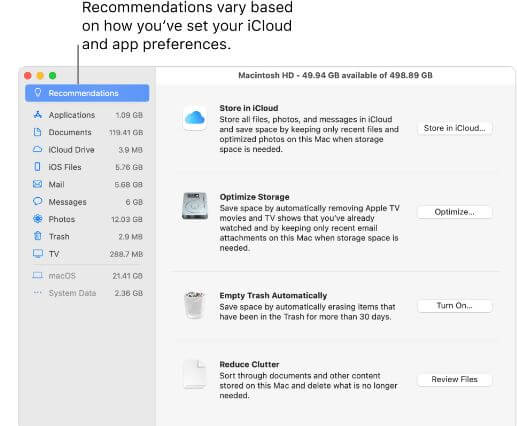Click the Documents sidebar icon
This screenshot has height=426, width=517.
tap(38, 132)
